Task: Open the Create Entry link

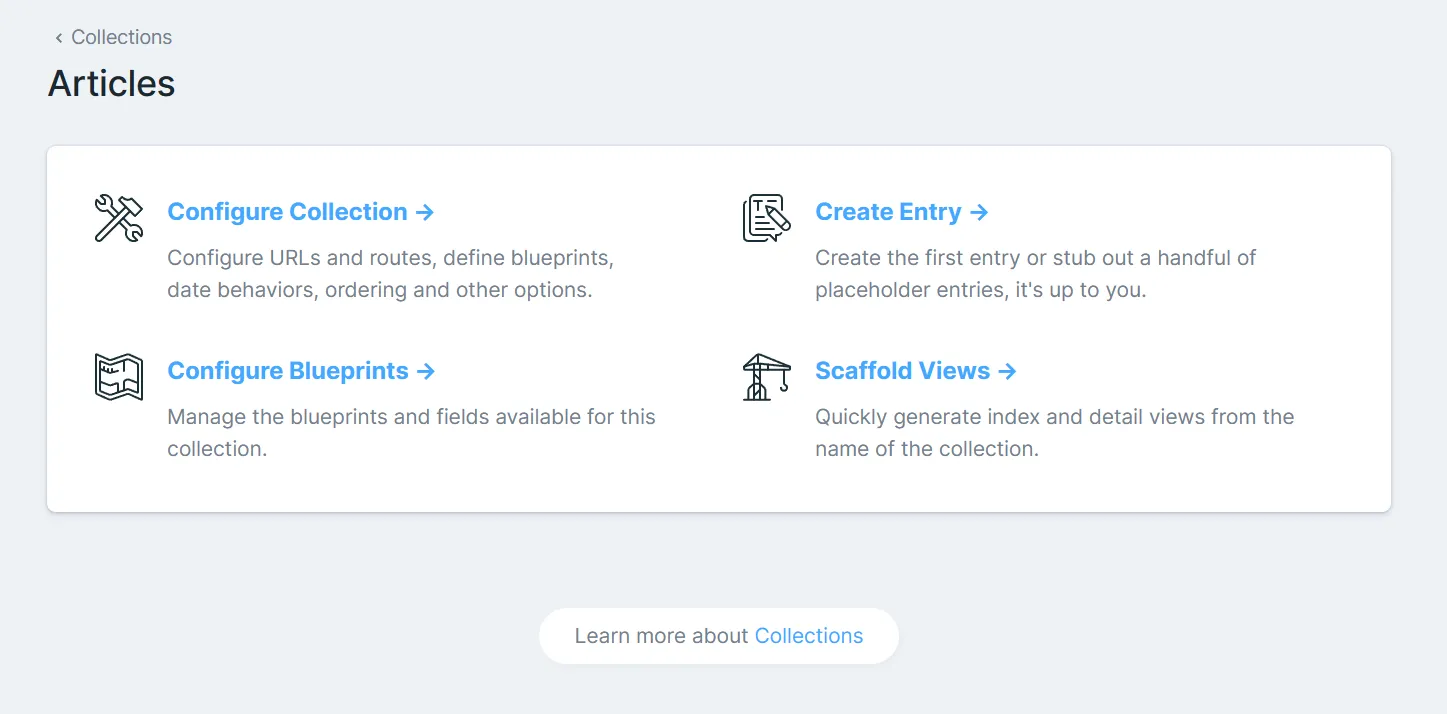Action: tap(888, 212)
